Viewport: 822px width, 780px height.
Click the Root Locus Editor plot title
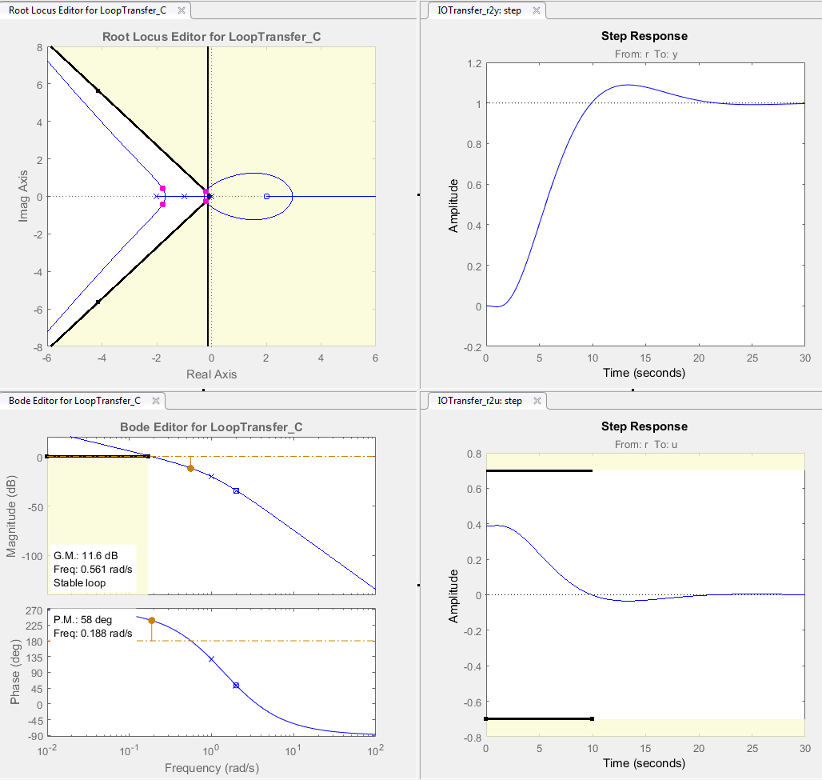click(x=211, y=37)
